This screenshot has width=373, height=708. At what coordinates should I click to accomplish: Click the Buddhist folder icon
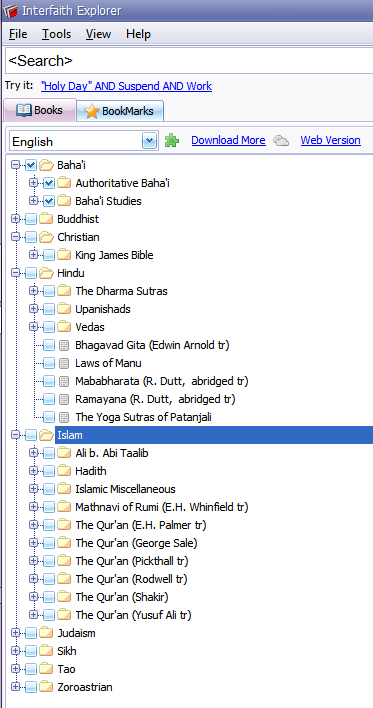coord(46,219)
